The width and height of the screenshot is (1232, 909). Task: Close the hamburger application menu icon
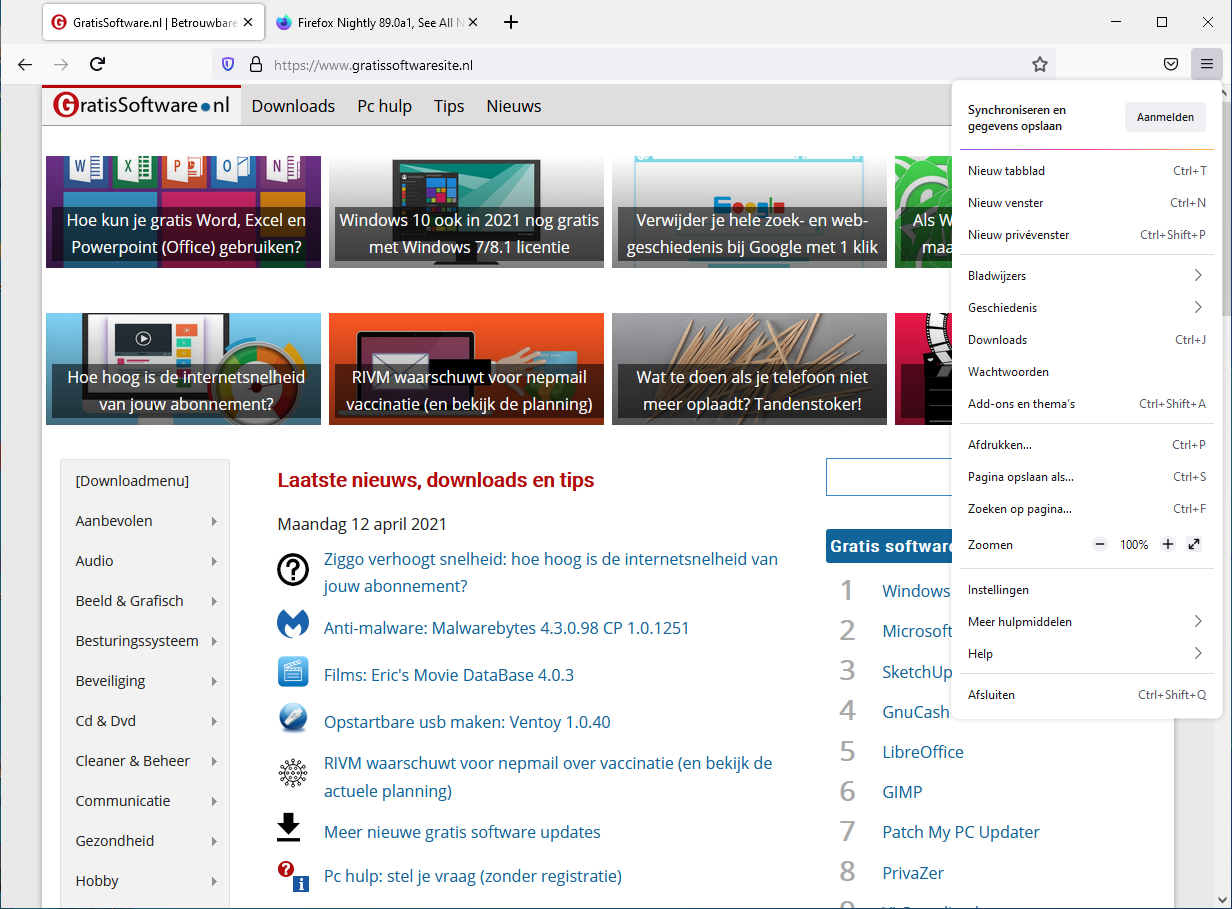[x=1207, y=64]
